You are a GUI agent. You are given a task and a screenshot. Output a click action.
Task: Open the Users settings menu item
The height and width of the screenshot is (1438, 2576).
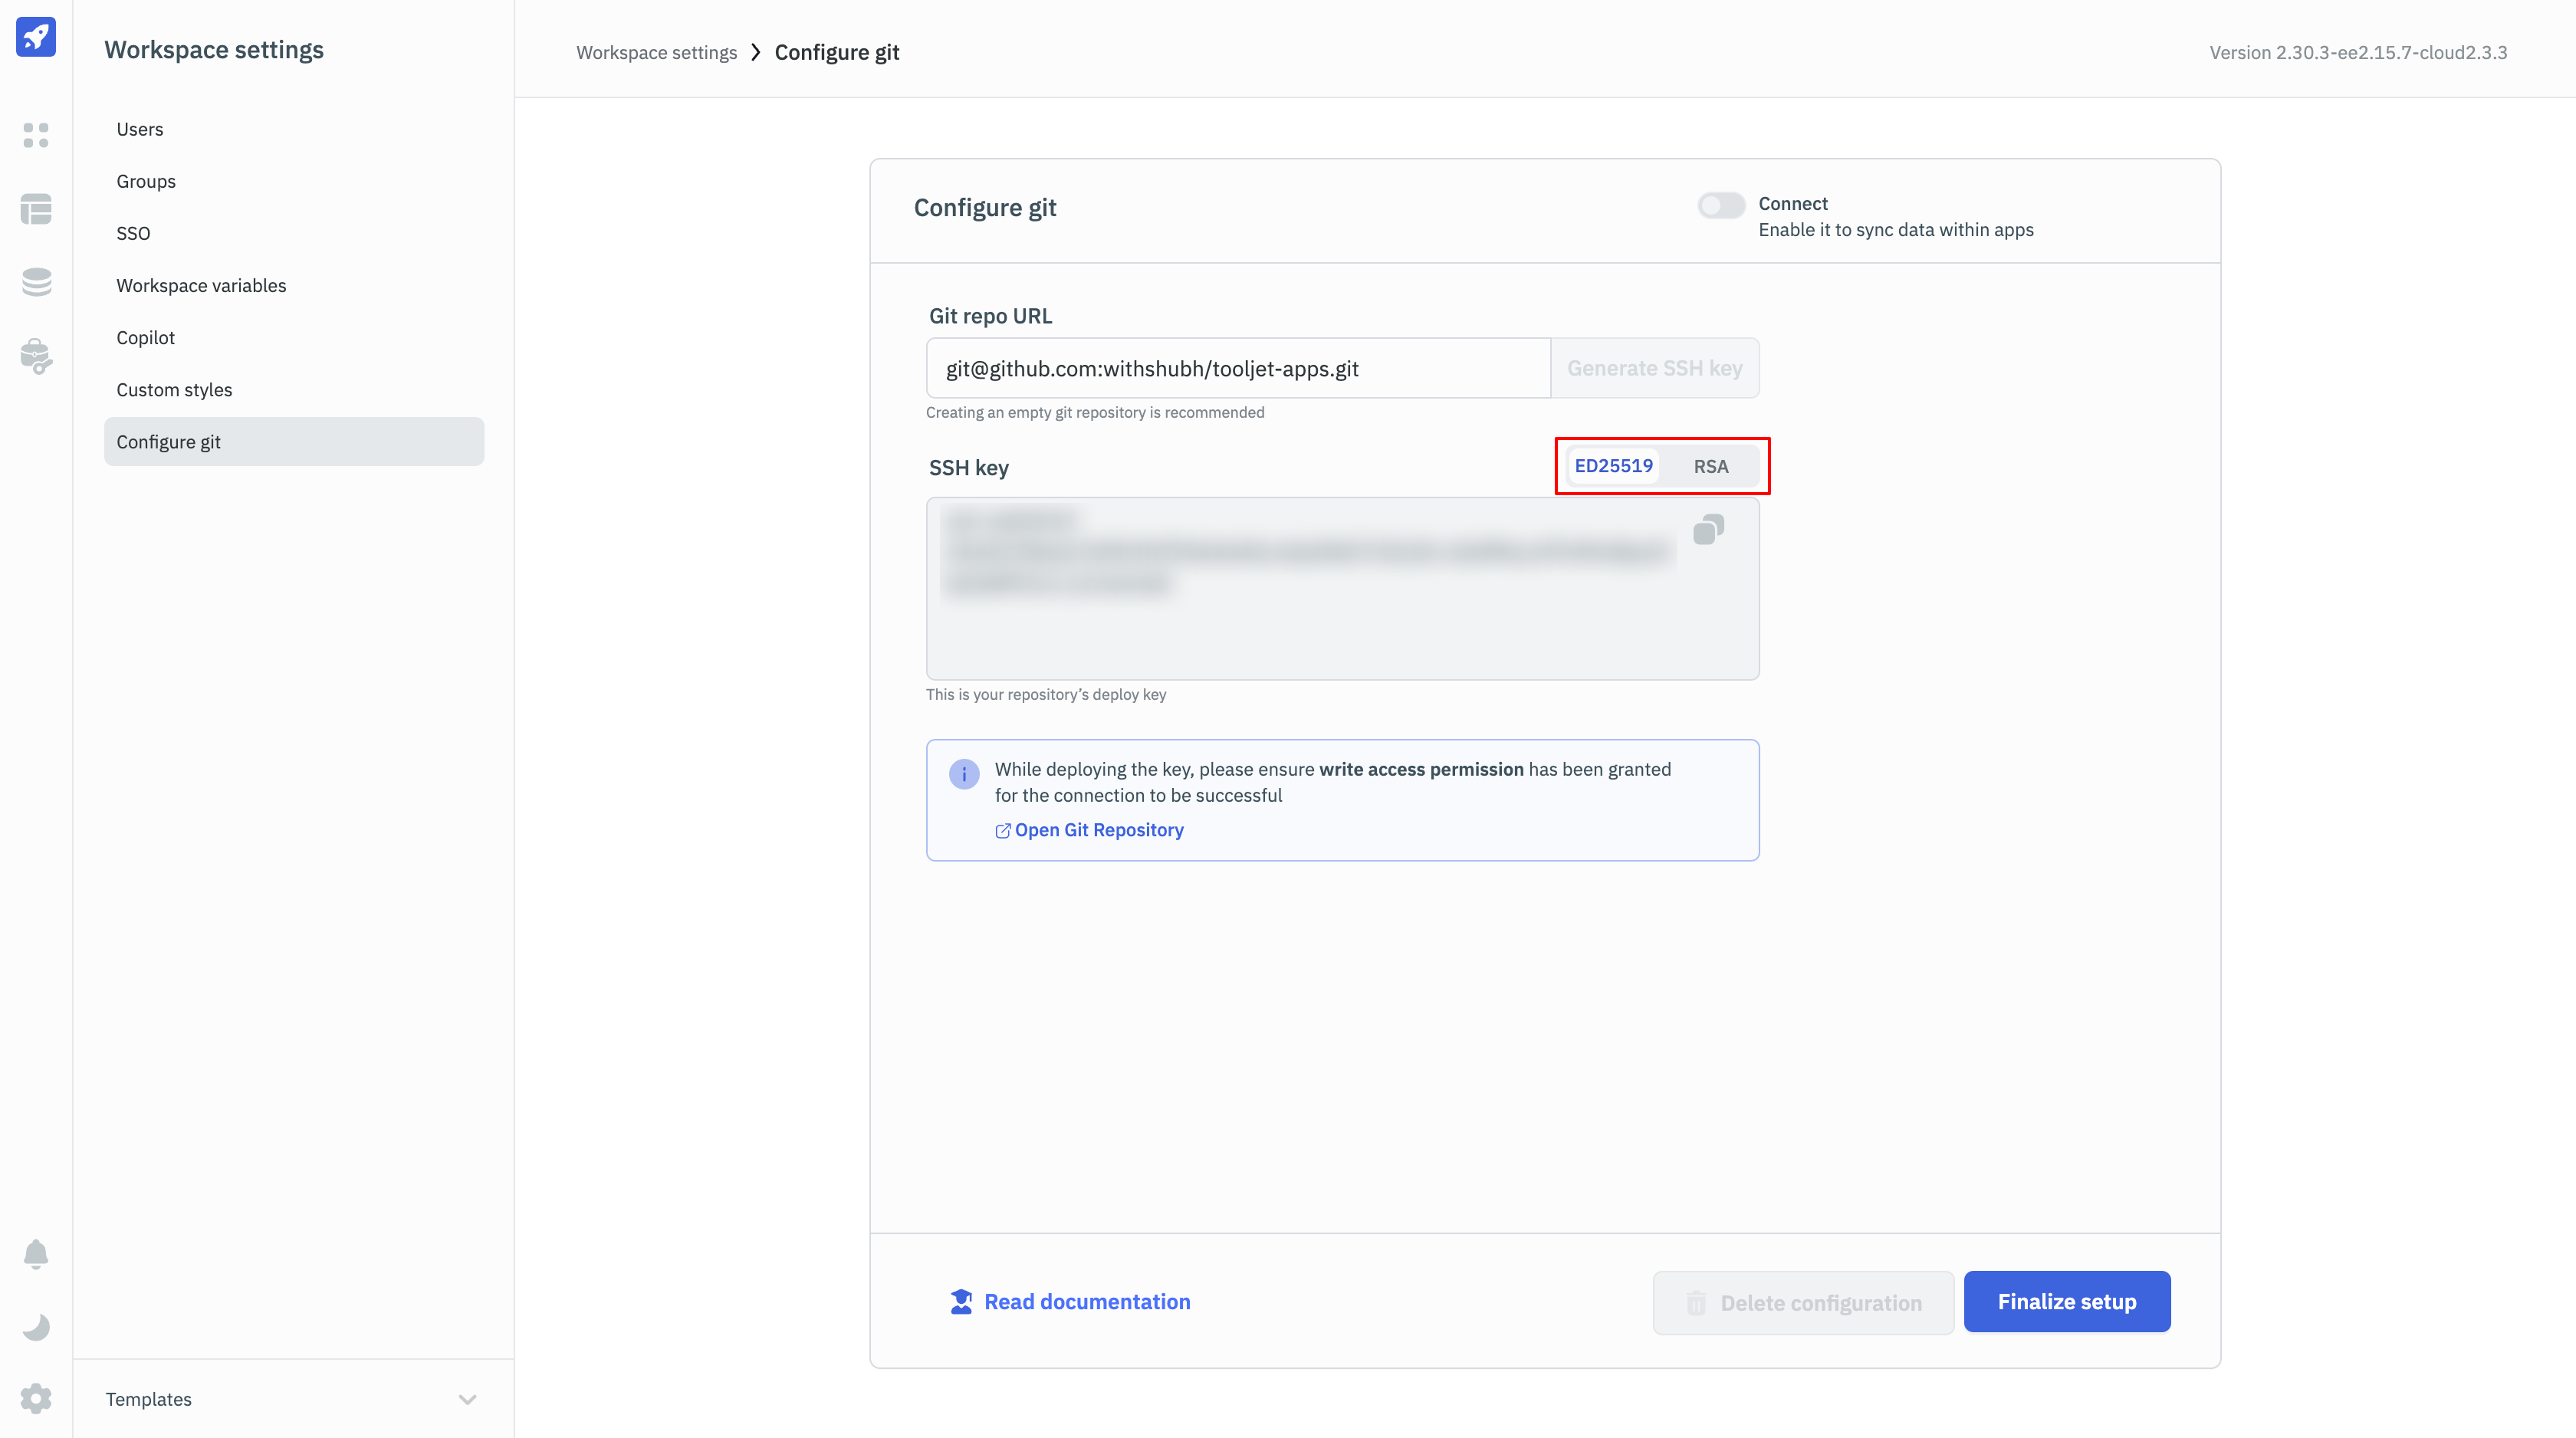click(x=140, y=129)
